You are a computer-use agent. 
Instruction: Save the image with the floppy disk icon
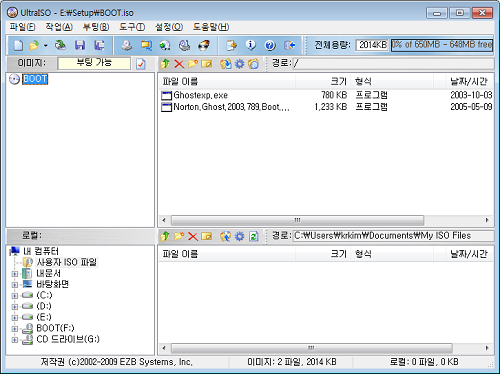click(x=80, y=45)
